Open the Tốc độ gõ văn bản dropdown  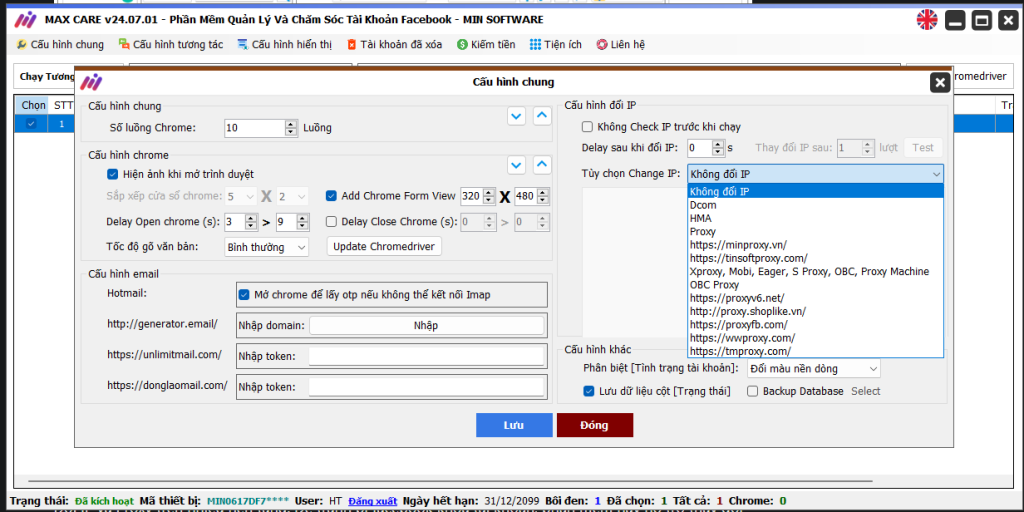click(266, 247)
